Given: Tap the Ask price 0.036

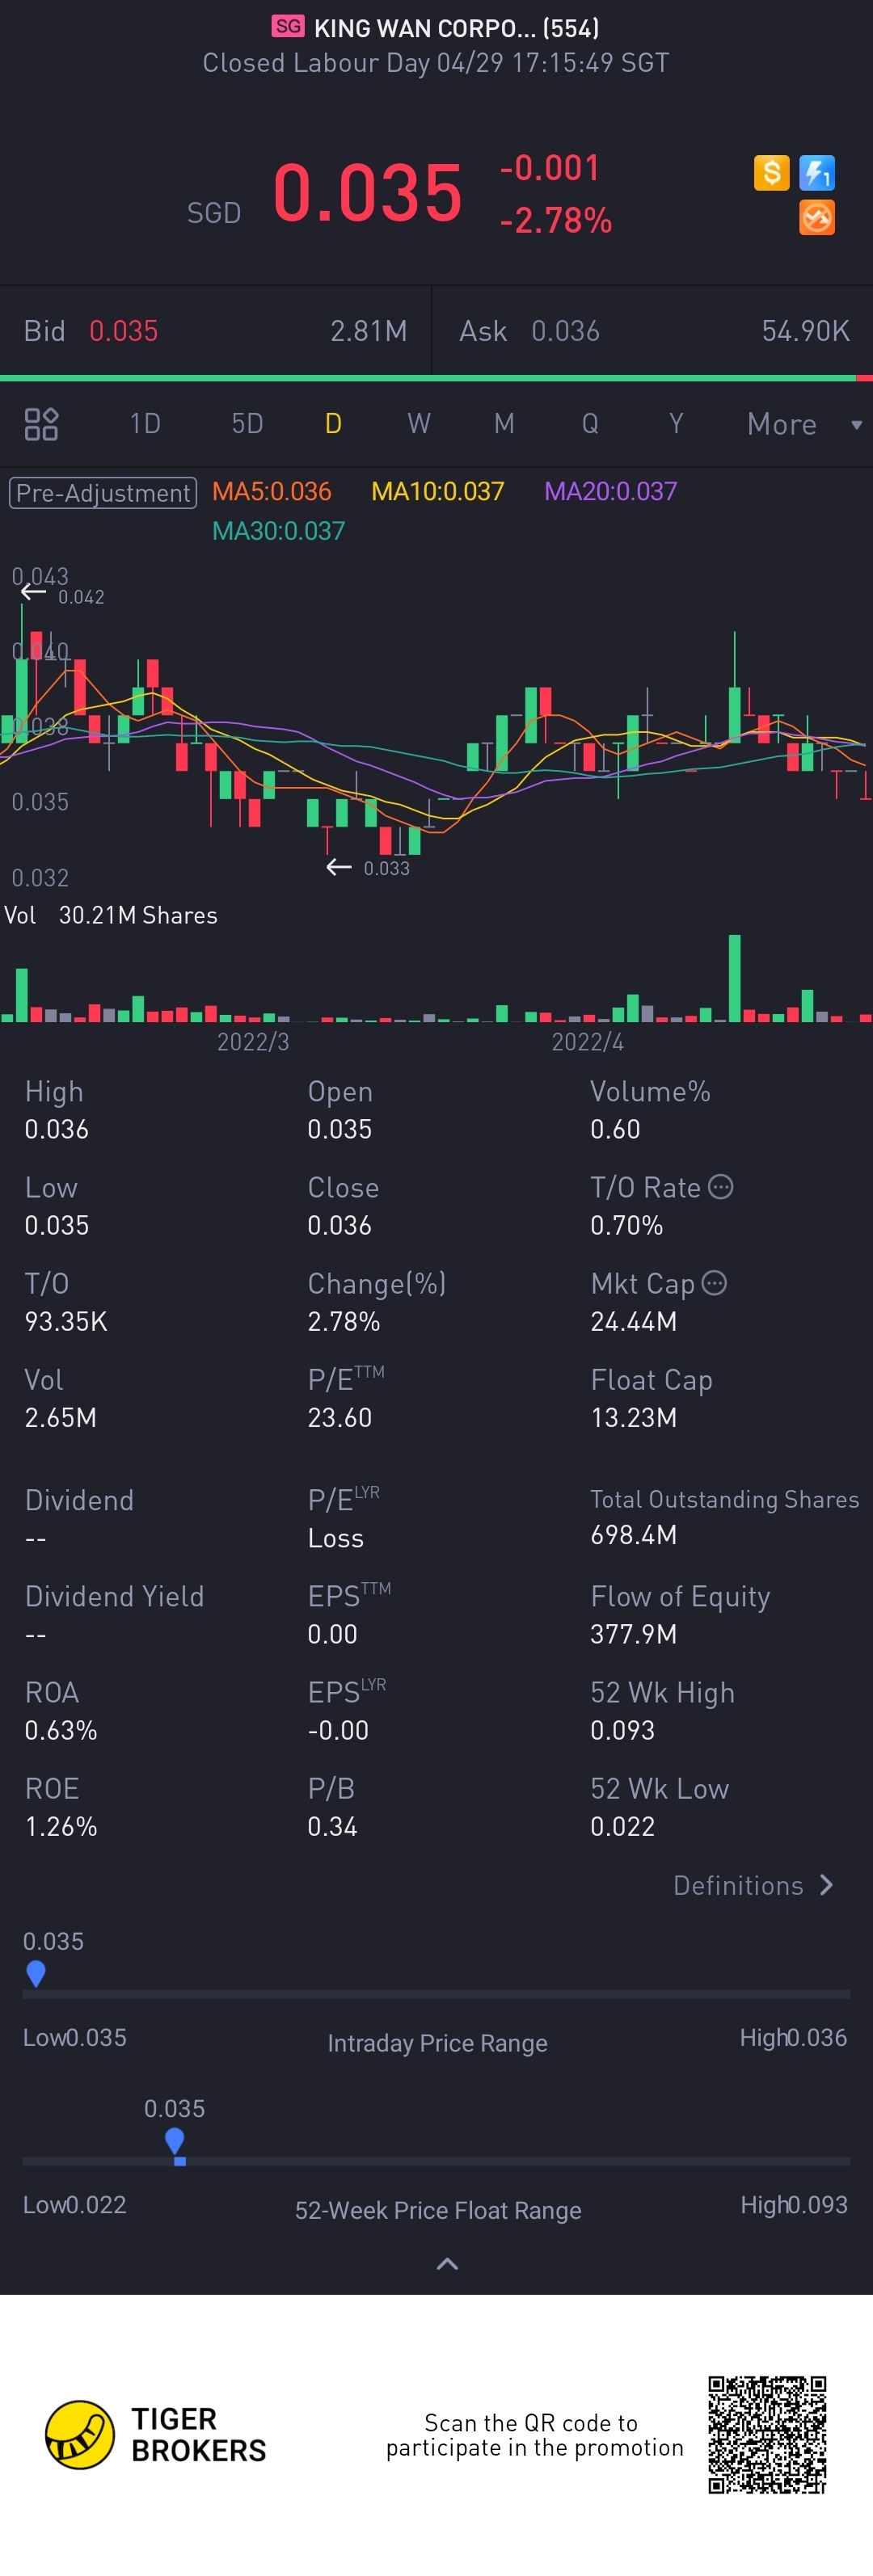Looking at the screenshot, I should click(x=565, y=331).
